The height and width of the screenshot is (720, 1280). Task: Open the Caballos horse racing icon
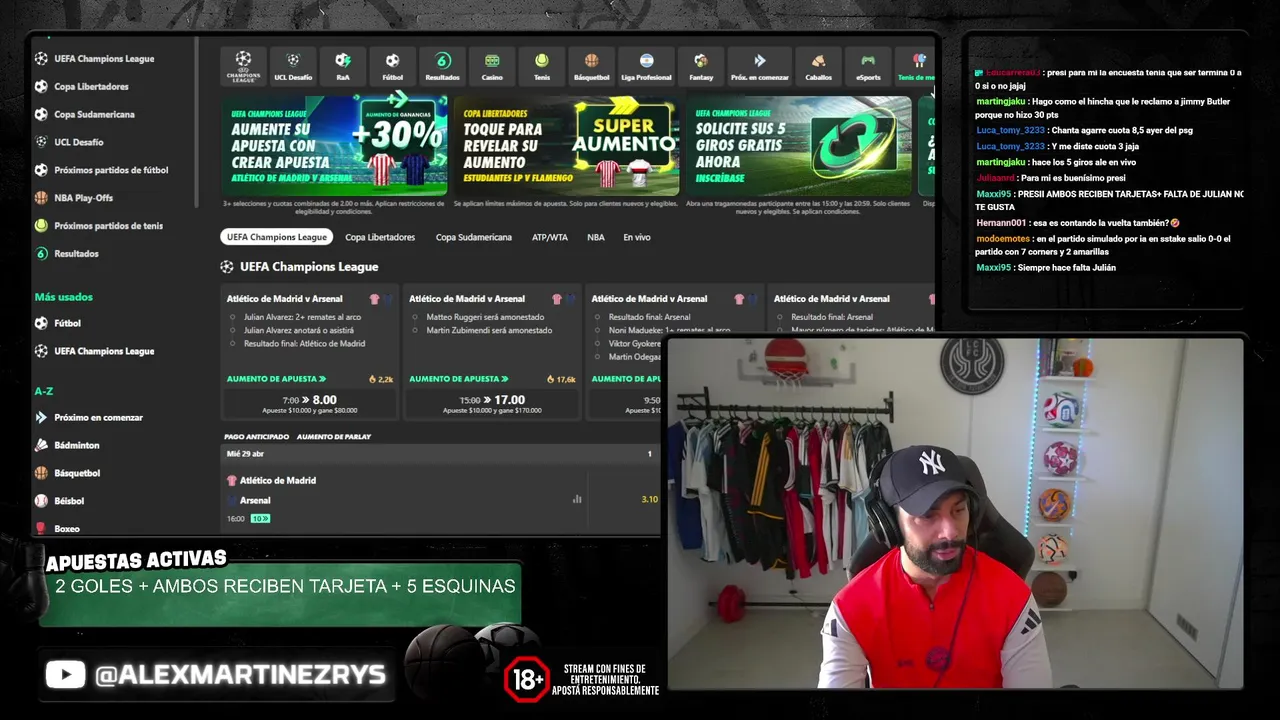tap(819, 66)
